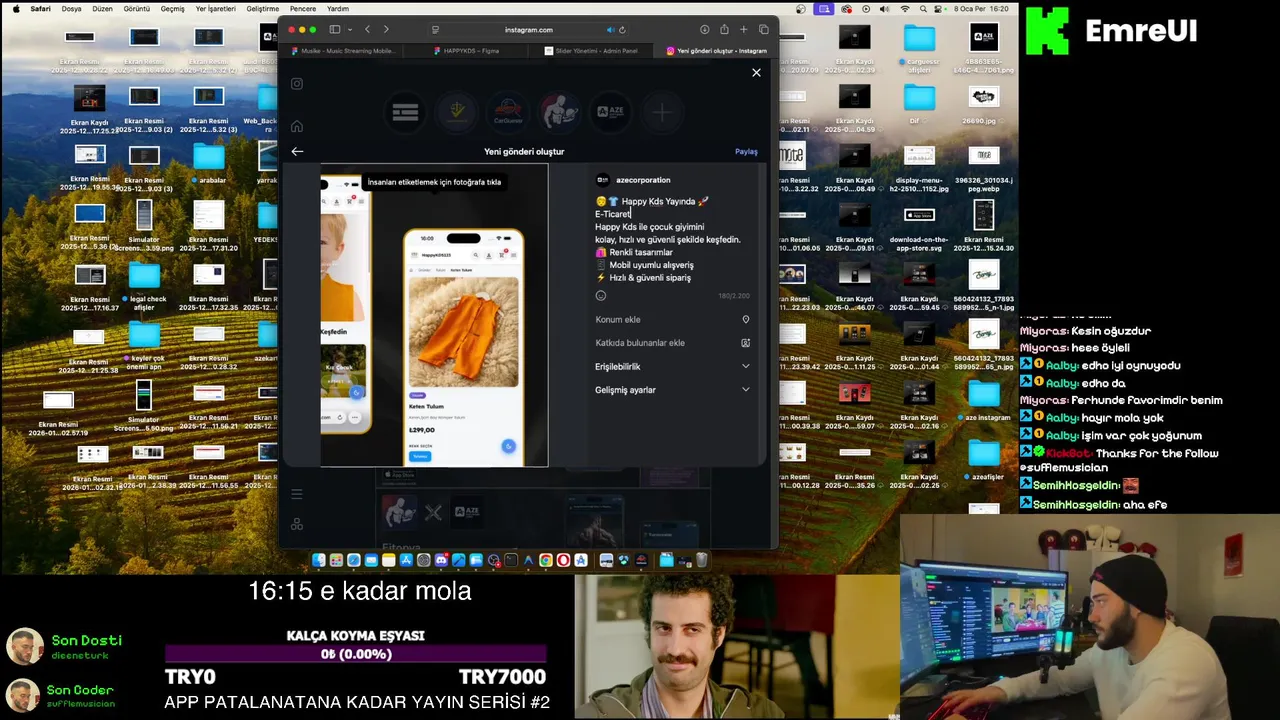Open System Settings from the Dock
Viewport: 1280px width, 720px height.
click(x=423, y=560)
